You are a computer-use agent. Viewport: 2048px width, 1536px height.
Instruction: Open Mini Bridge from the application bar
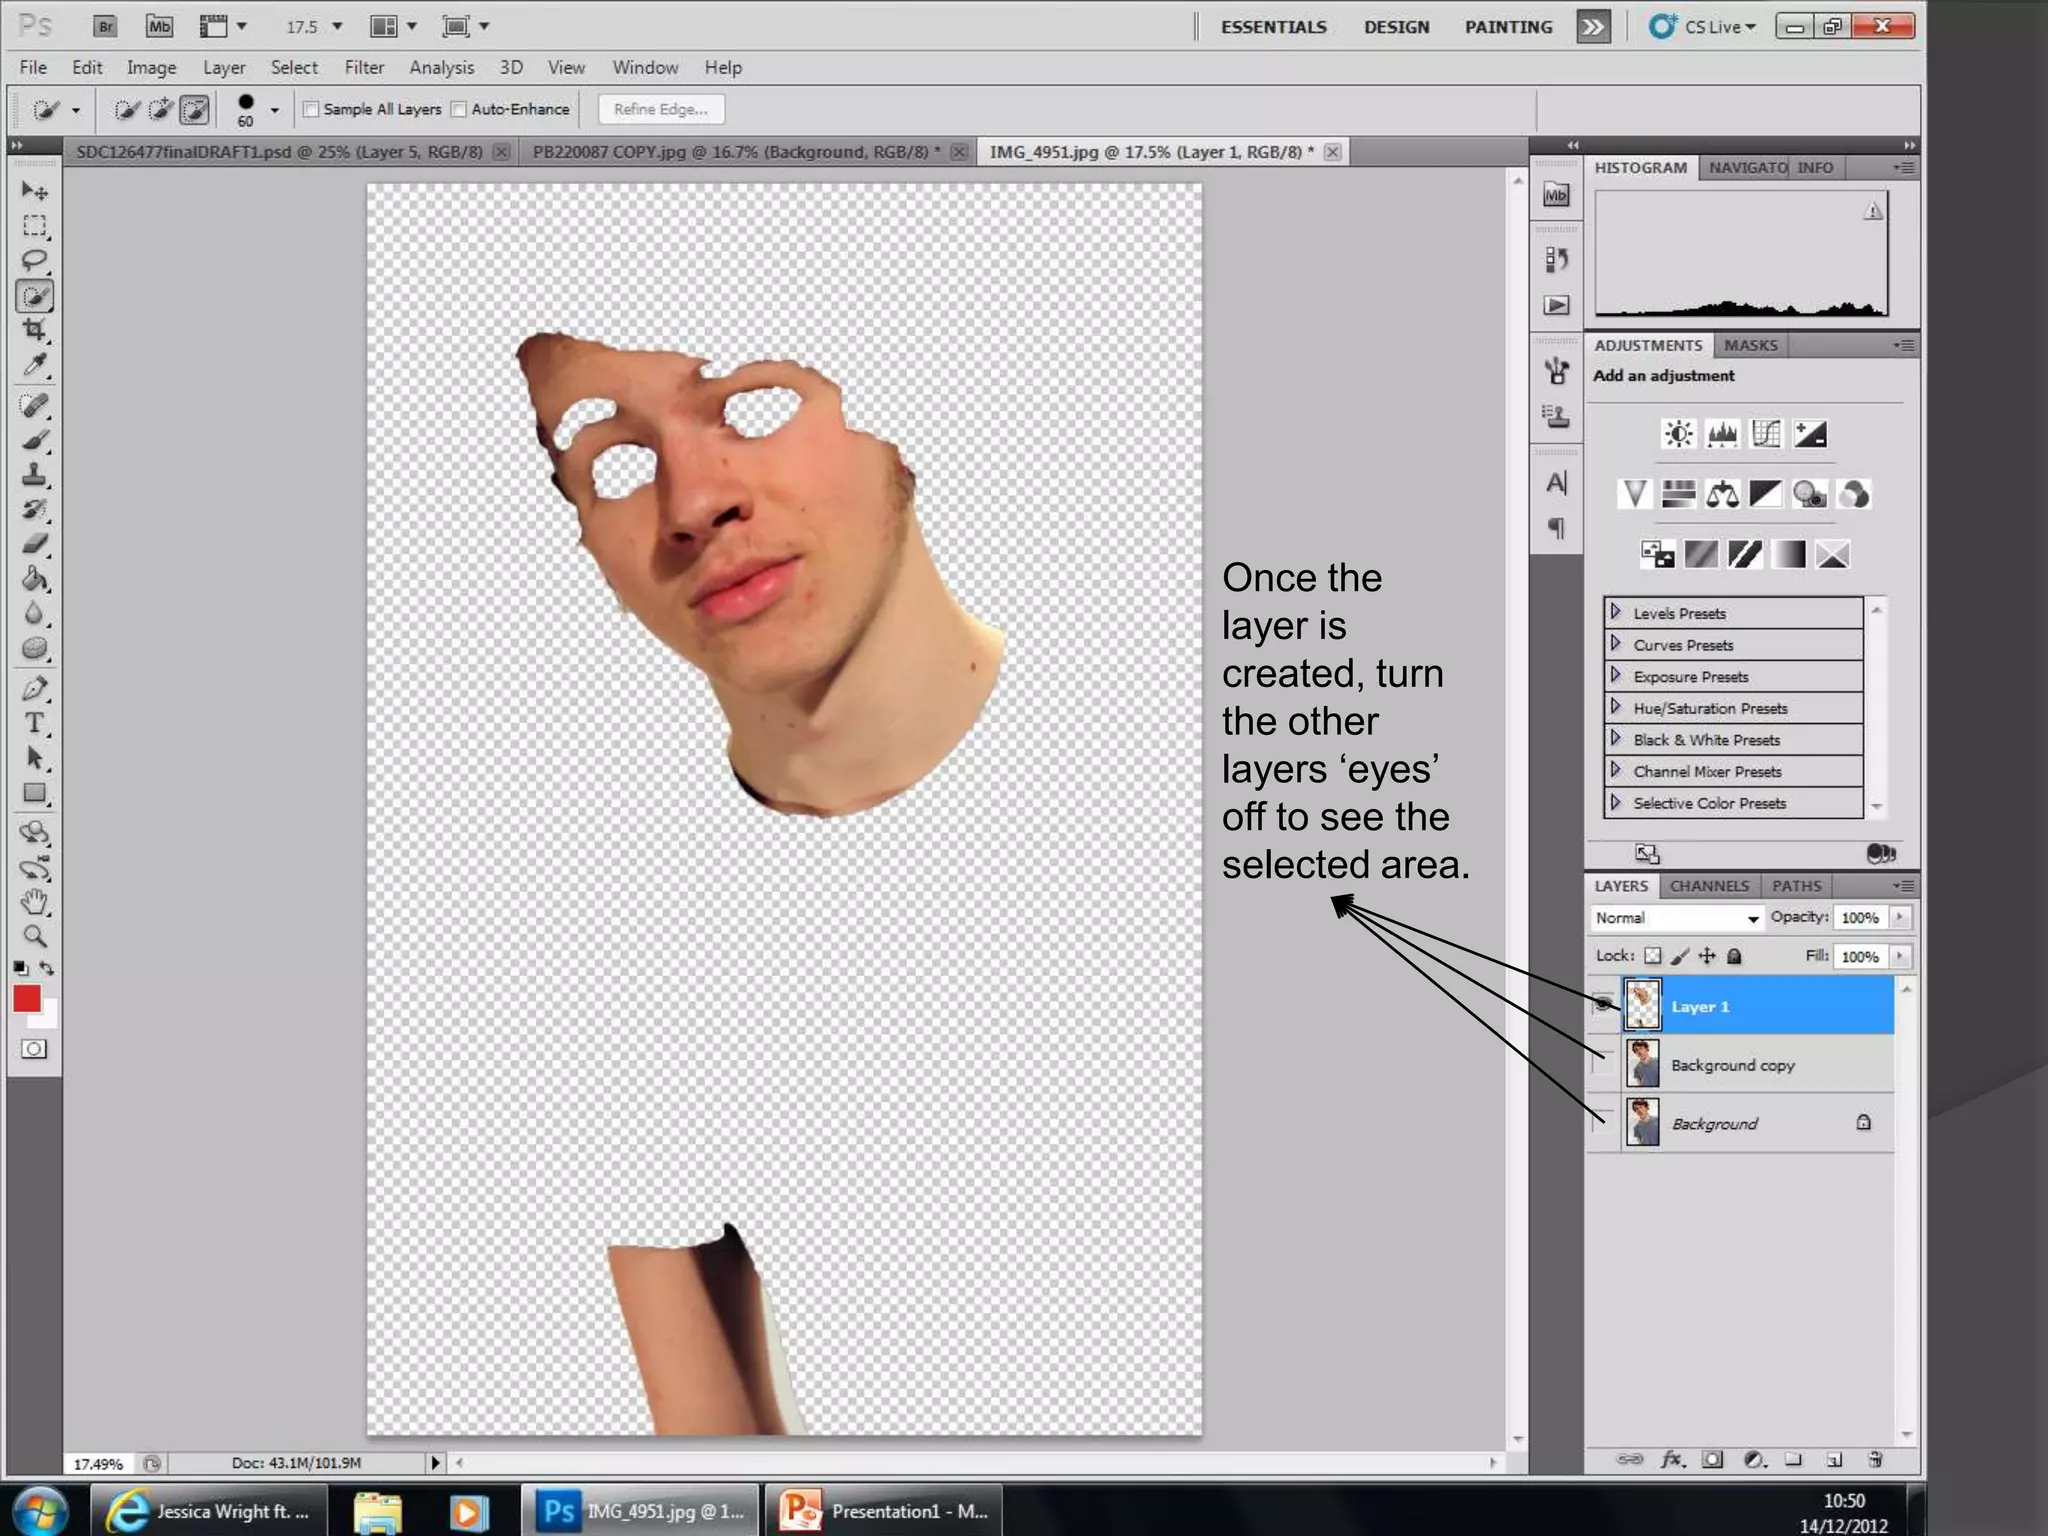tap(159, 27)
